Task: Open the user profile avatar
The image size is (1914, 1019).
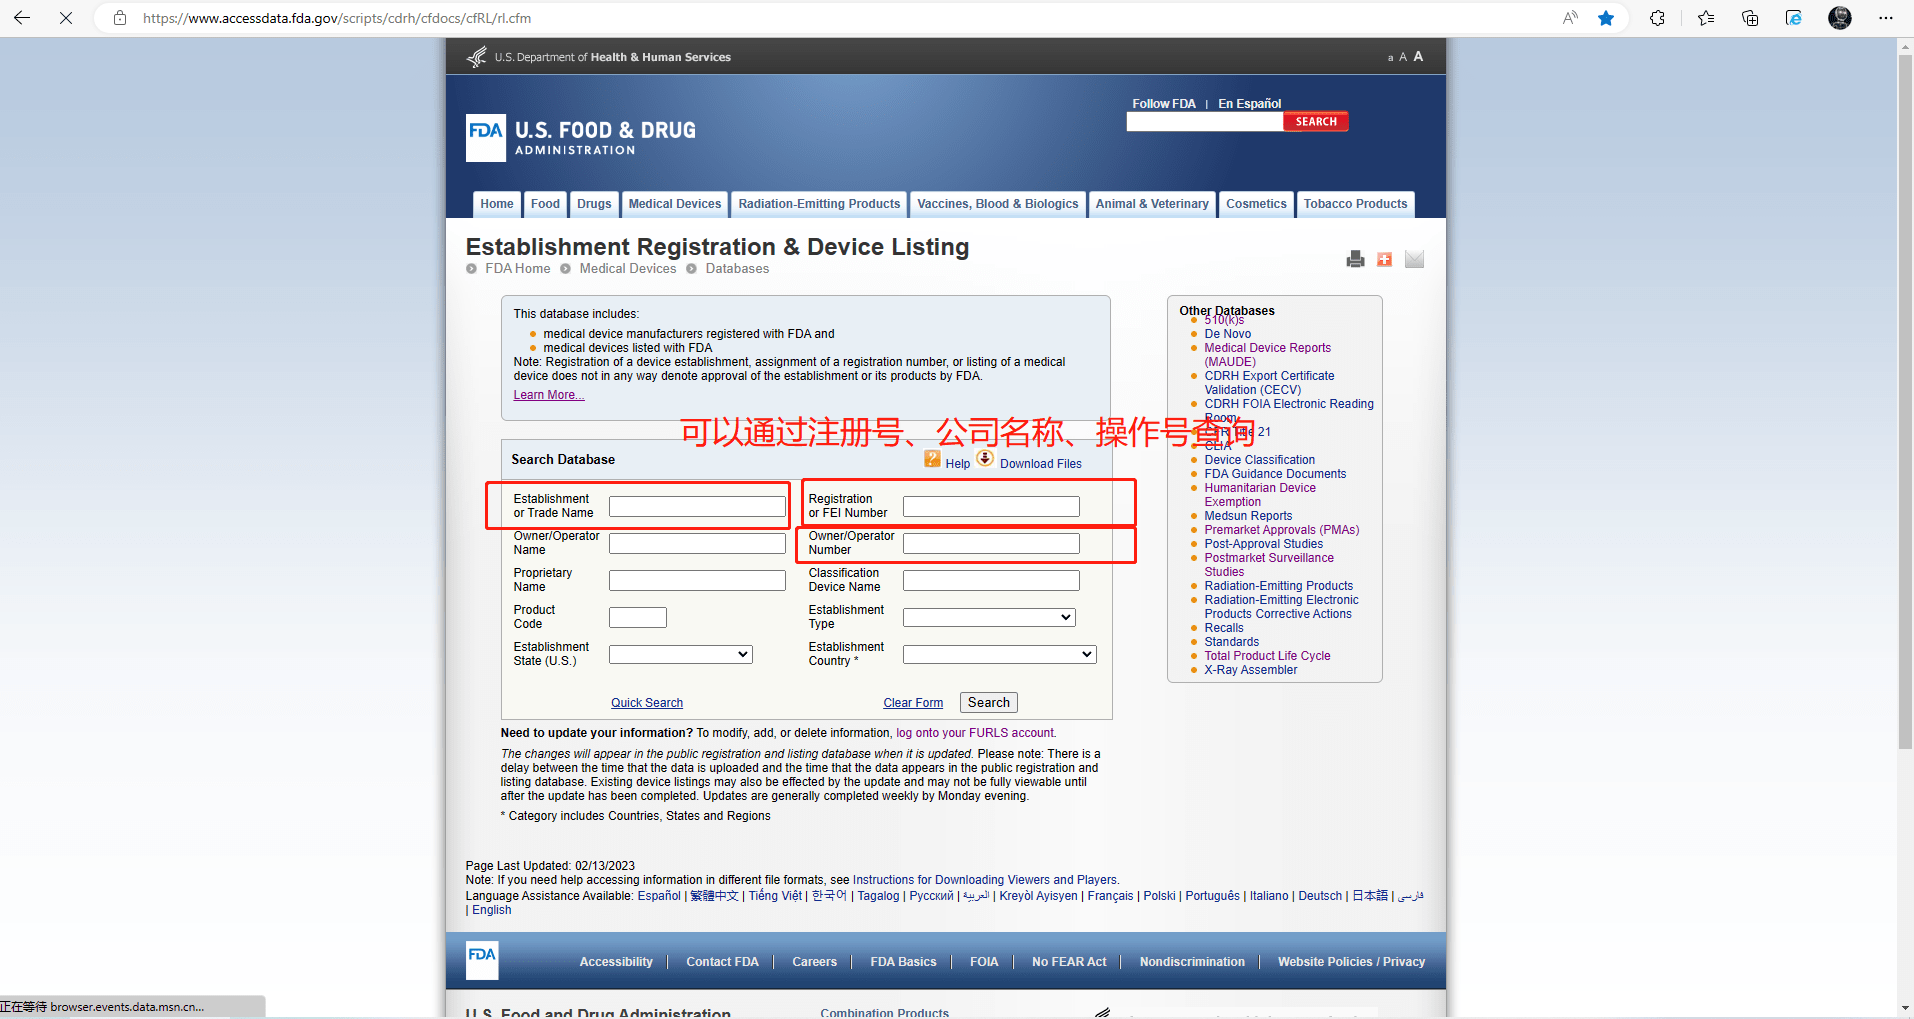Action: [x=1840, y=18]
